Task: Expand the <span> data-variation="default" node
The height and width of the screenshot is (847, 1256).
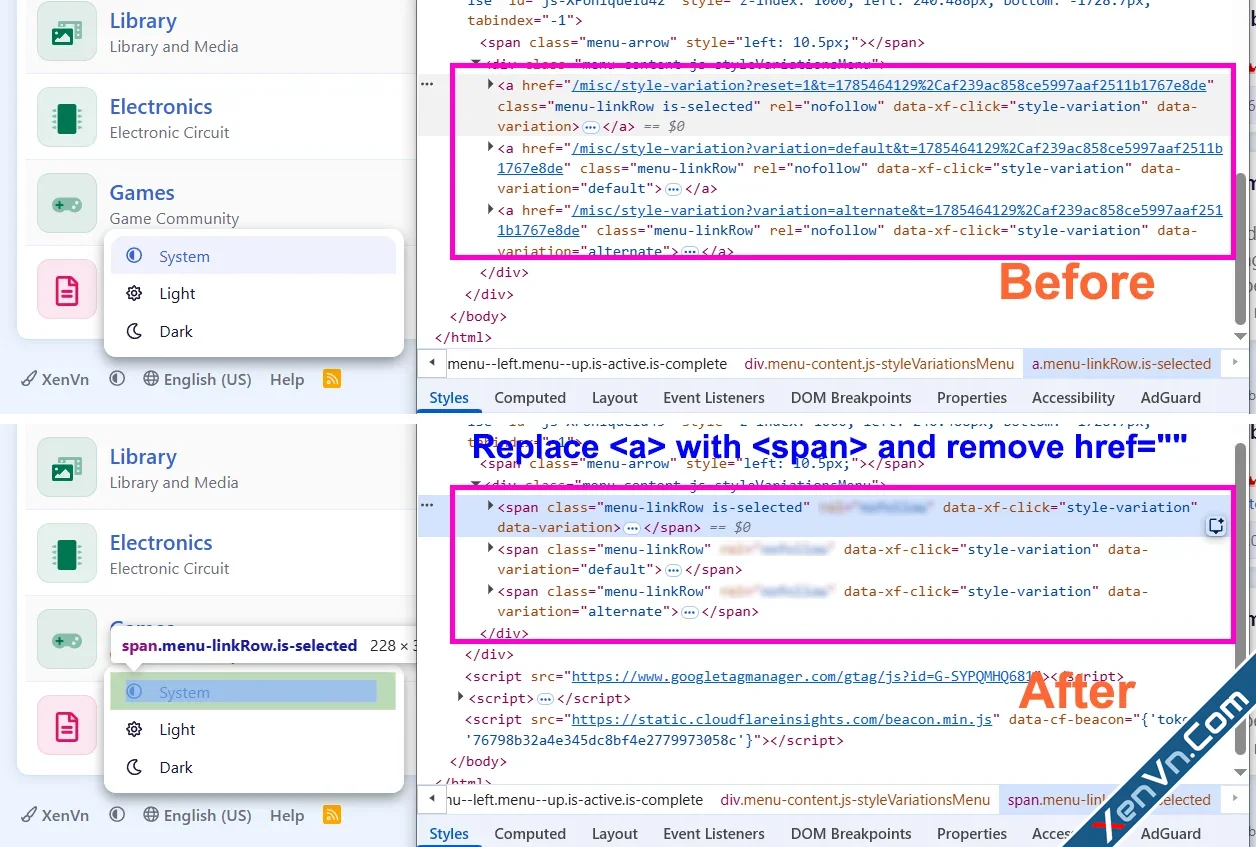Action: 491,548
